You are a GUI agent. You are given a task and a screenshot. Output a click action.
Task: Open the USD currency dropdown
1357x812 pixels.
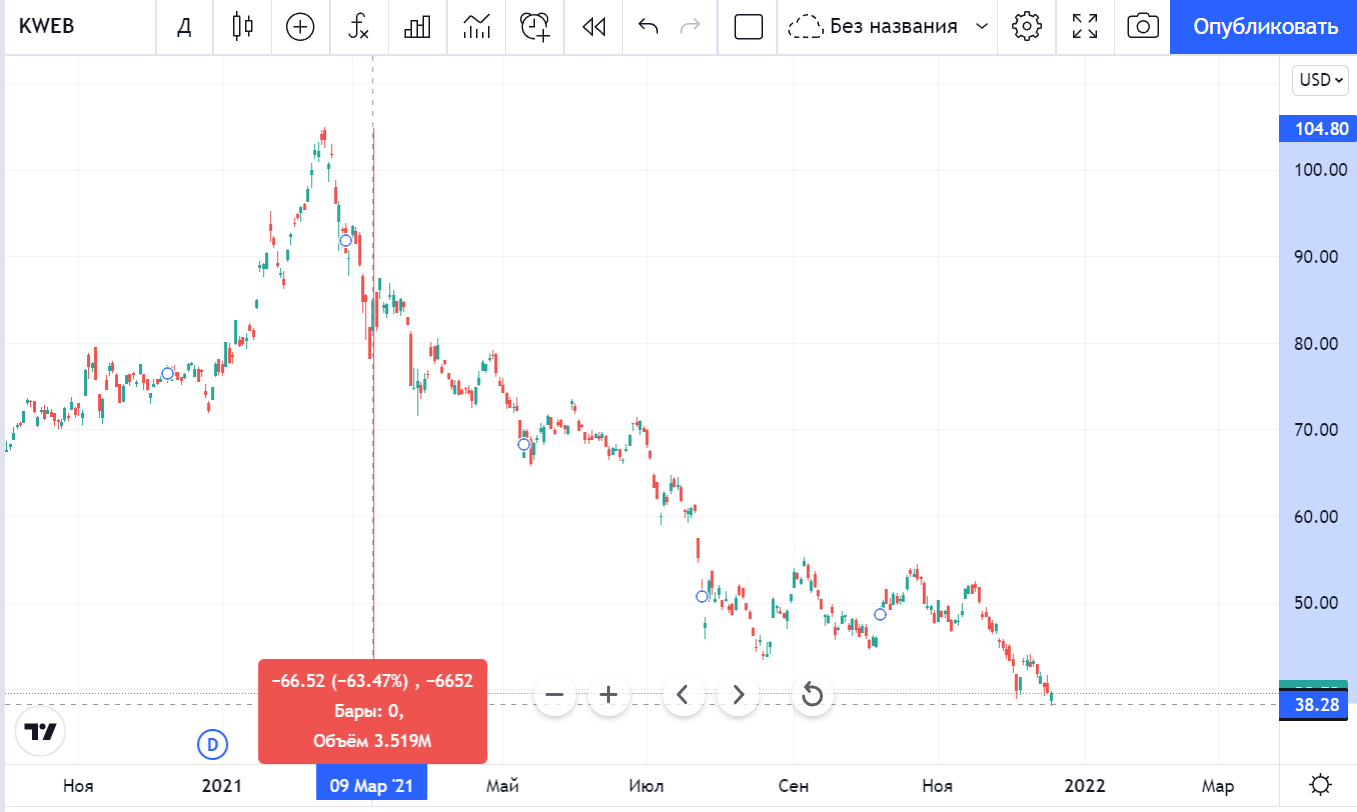pyautogui.click(x=1320, y=79)
